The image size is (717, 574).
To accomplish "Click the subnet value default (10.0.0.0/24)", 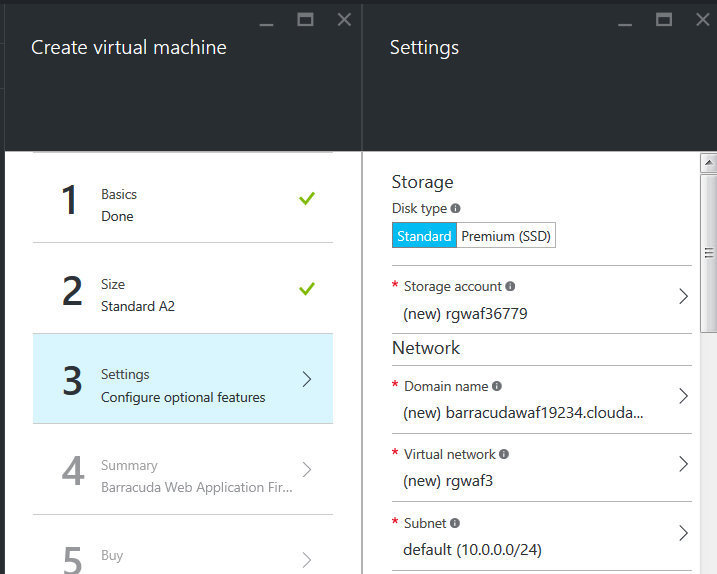I will click(x=472, y=549).
